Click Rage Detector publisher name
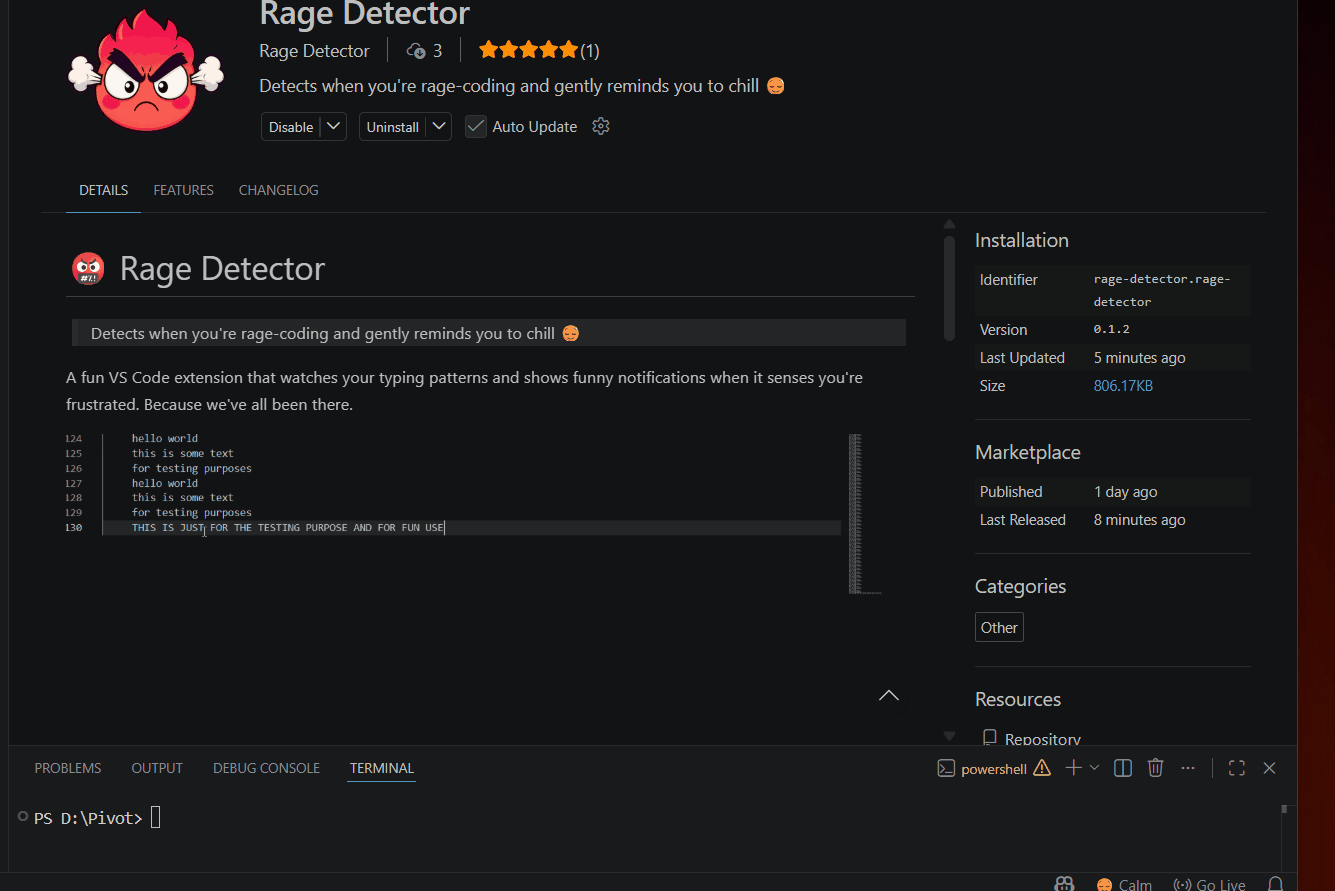 [x=314, y=50]
